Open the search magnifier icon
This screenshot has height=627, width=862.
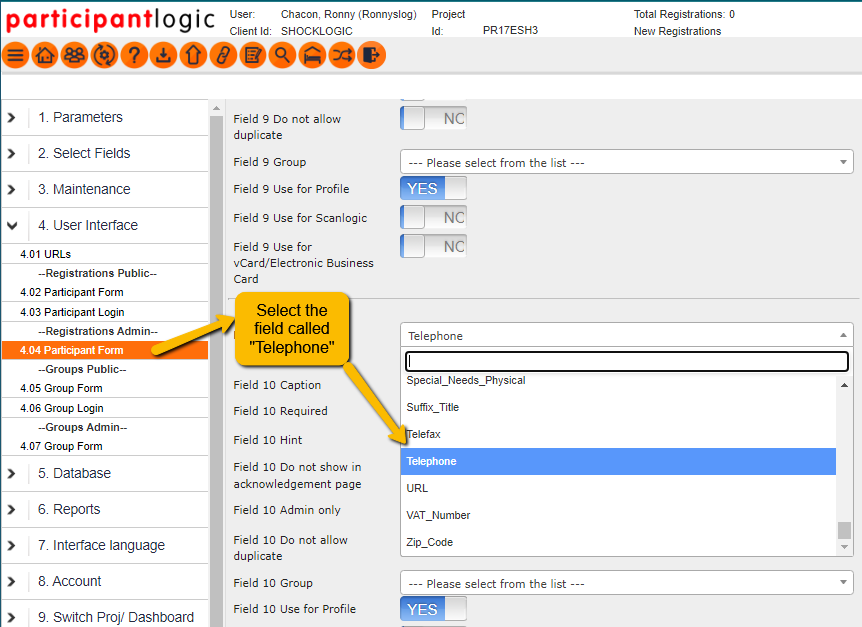282,56
